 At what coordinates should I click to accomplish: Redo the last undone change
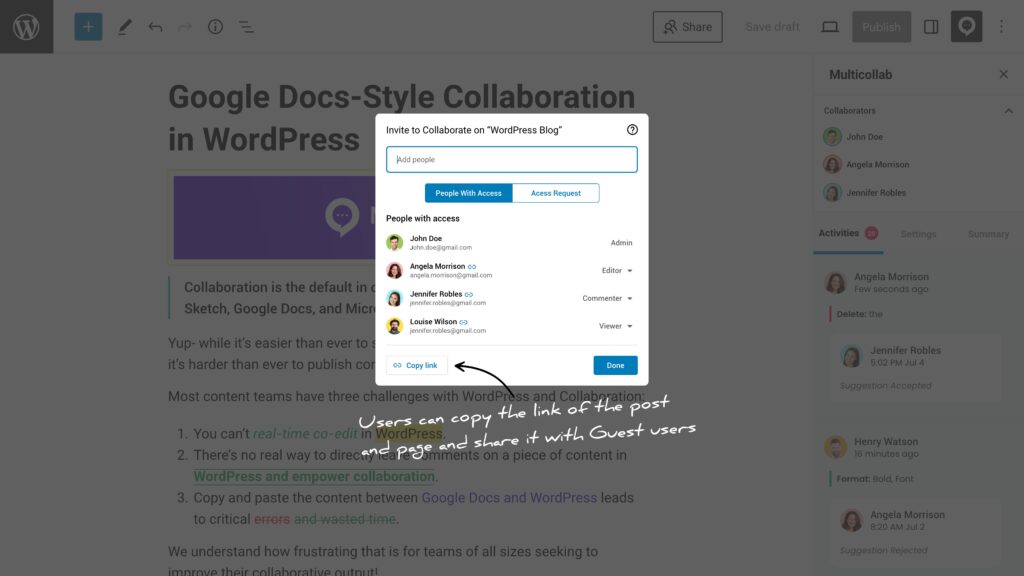[x=185, y=27]
